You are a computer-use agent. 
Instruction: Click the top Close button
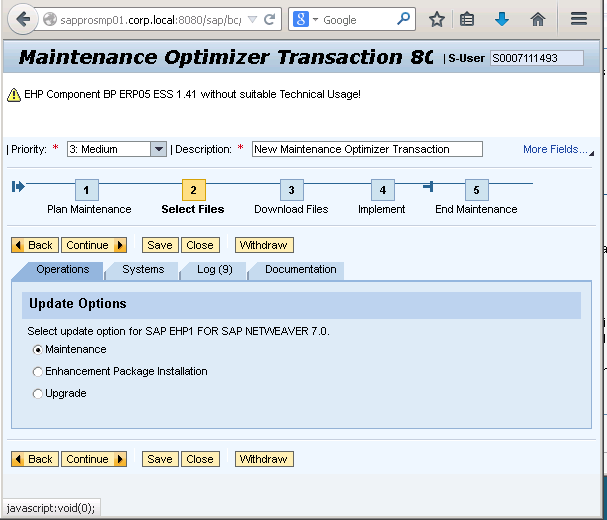pos(200,245)
